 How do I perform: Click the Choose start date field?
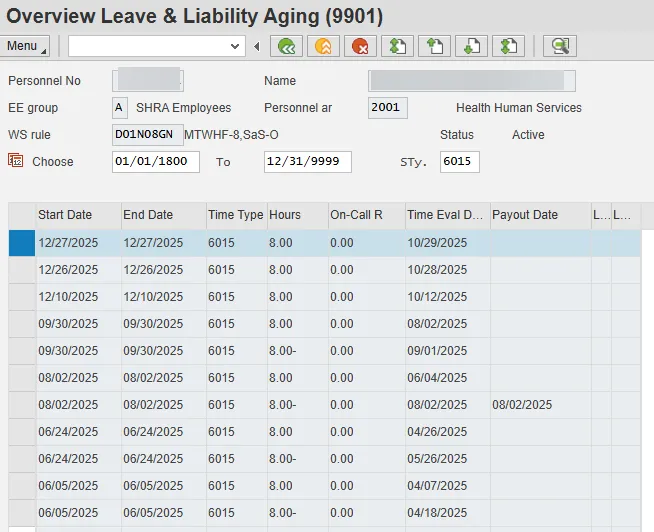click(x=155, y=162)
